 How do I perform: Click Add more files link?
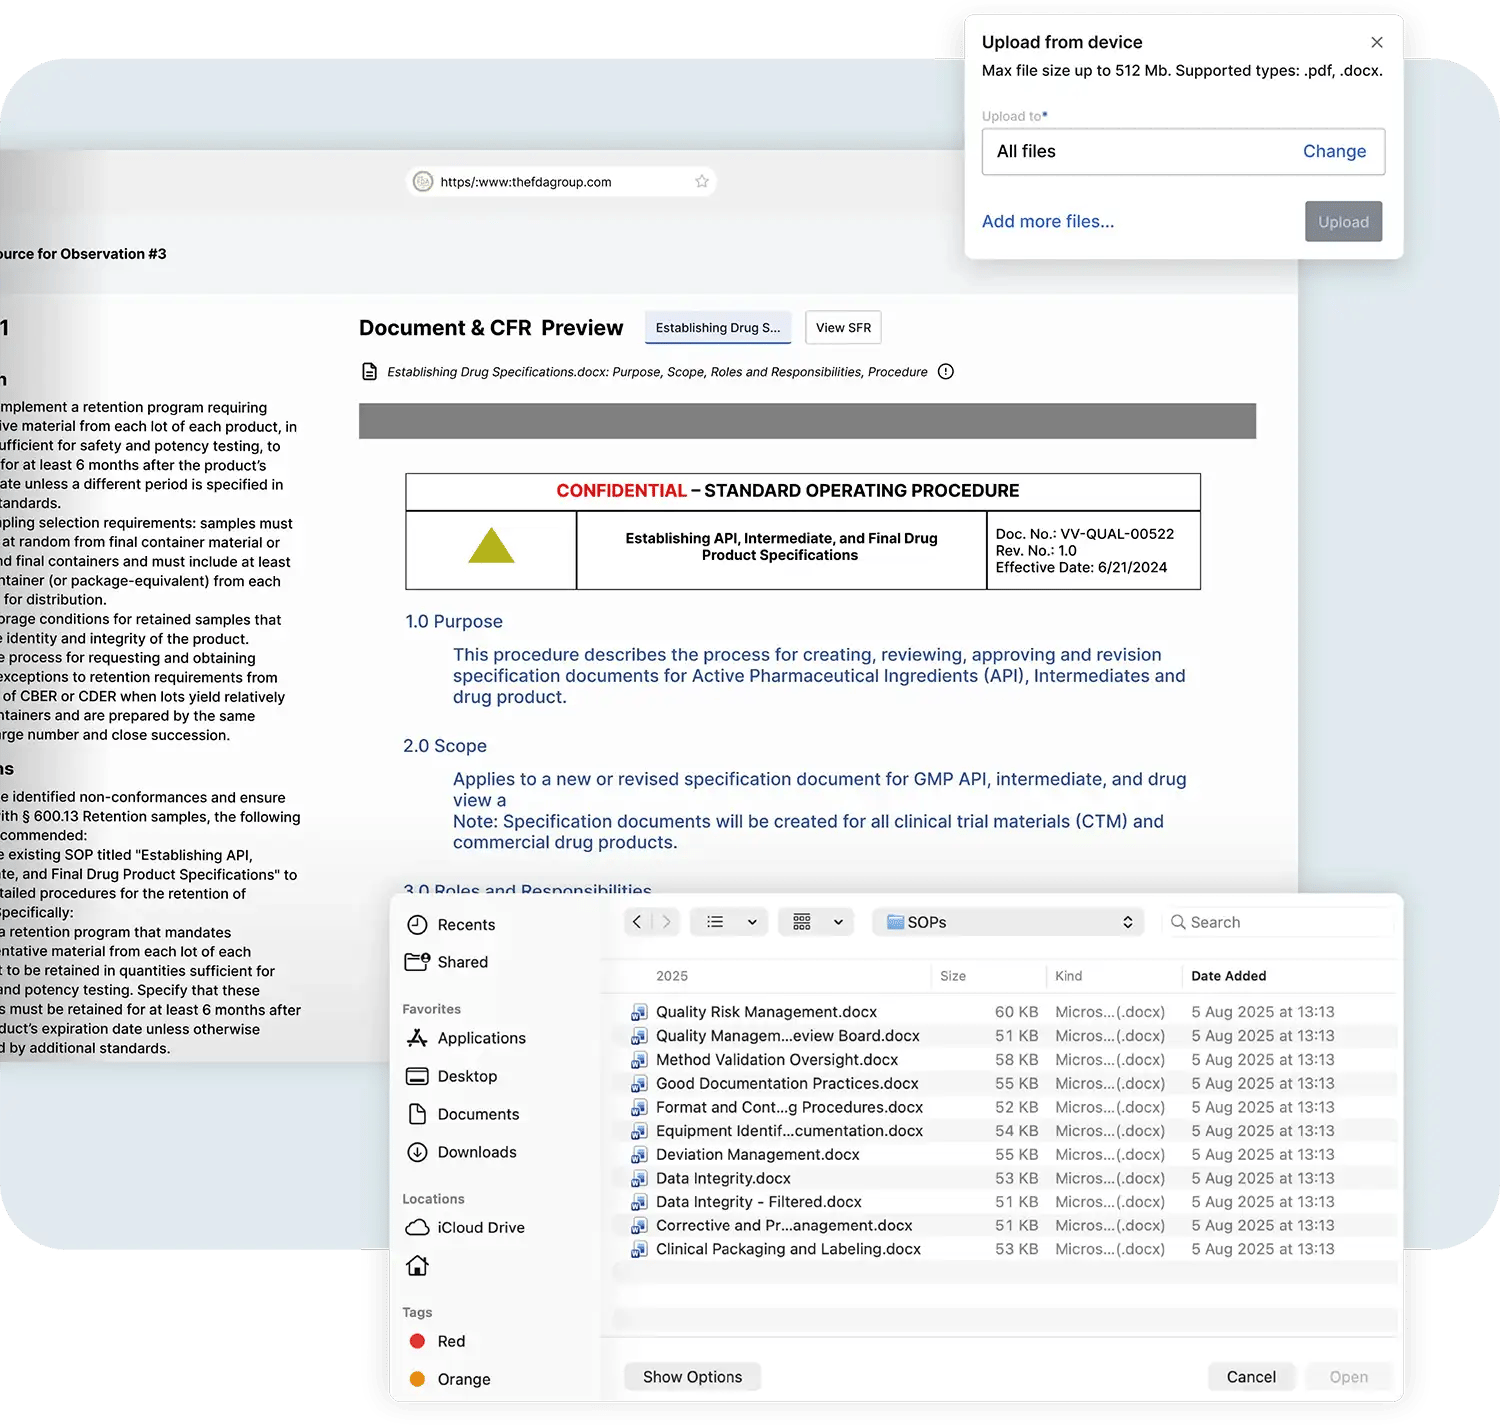(1047, 222)
